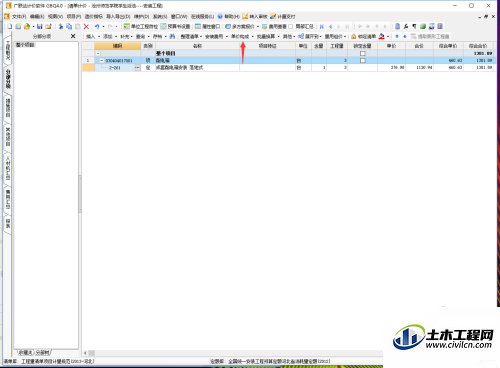Select the 分部分项 vertical side tab
The image size is (500, 368).
pyautogui.click(x=8, y=79)
